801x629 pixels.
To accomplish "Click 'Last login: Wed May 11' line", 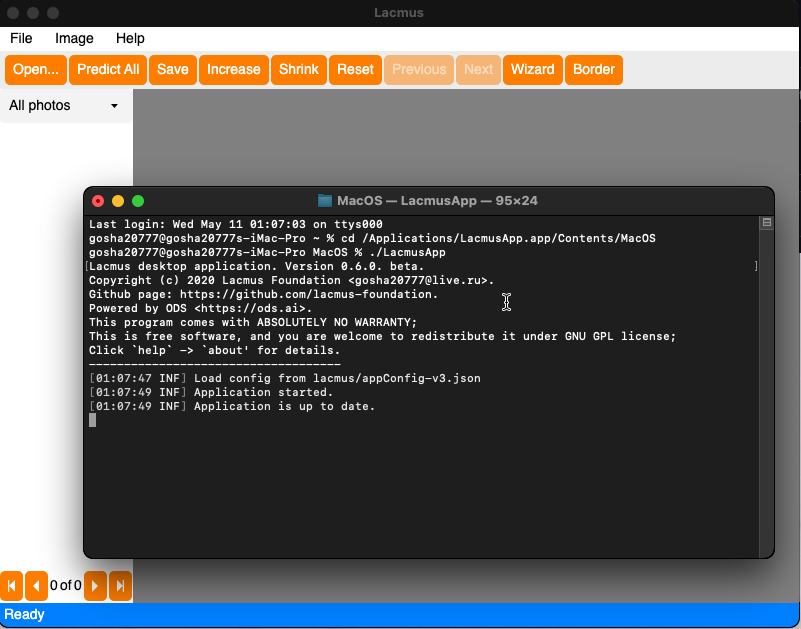I will [x=235, y=224].
